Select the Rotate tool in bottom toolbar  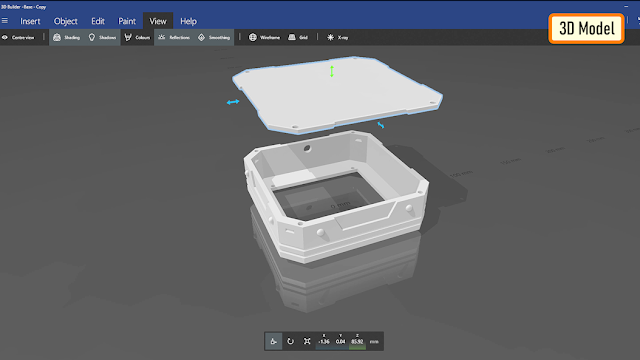pyautogui.click(x=290, y=341)
